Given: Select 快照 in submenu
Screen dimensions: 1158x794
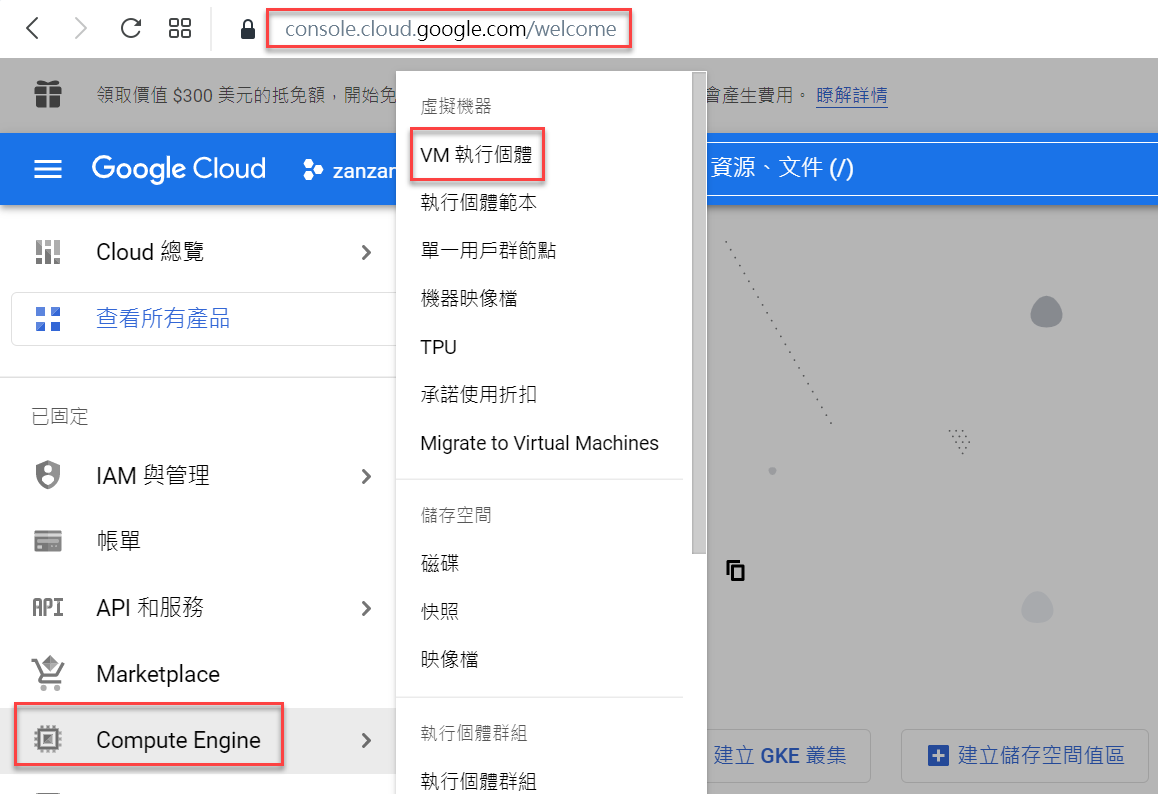Looking at the screenshot, I should click(439, 612).
